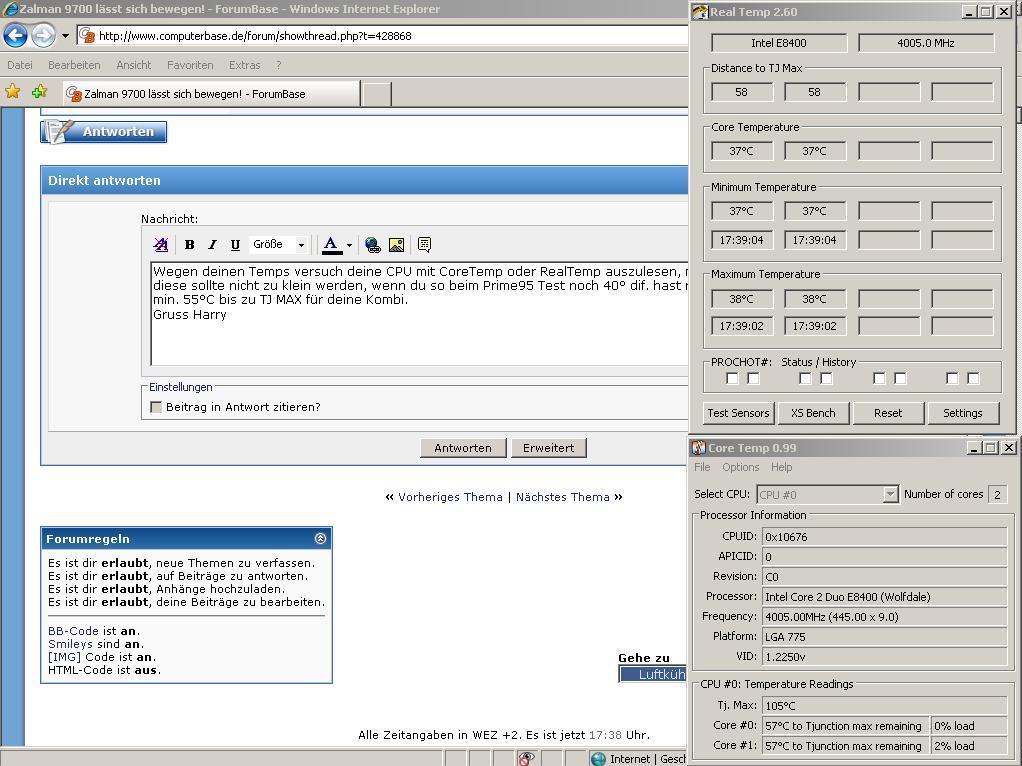Screen dimensions: 1022x766
Task: Open the ? help menu in Internet Explorer
Action: 278,65
